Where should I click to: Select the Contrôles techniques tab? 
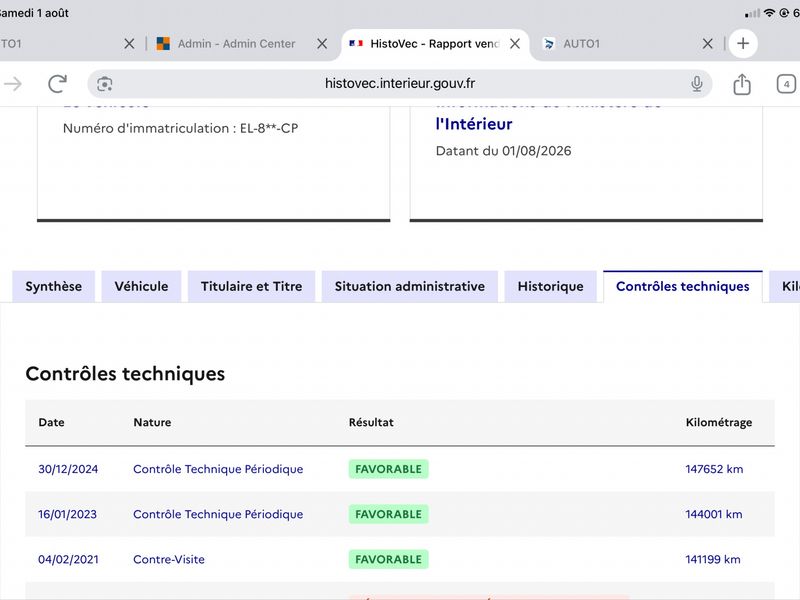pos(683,287)
